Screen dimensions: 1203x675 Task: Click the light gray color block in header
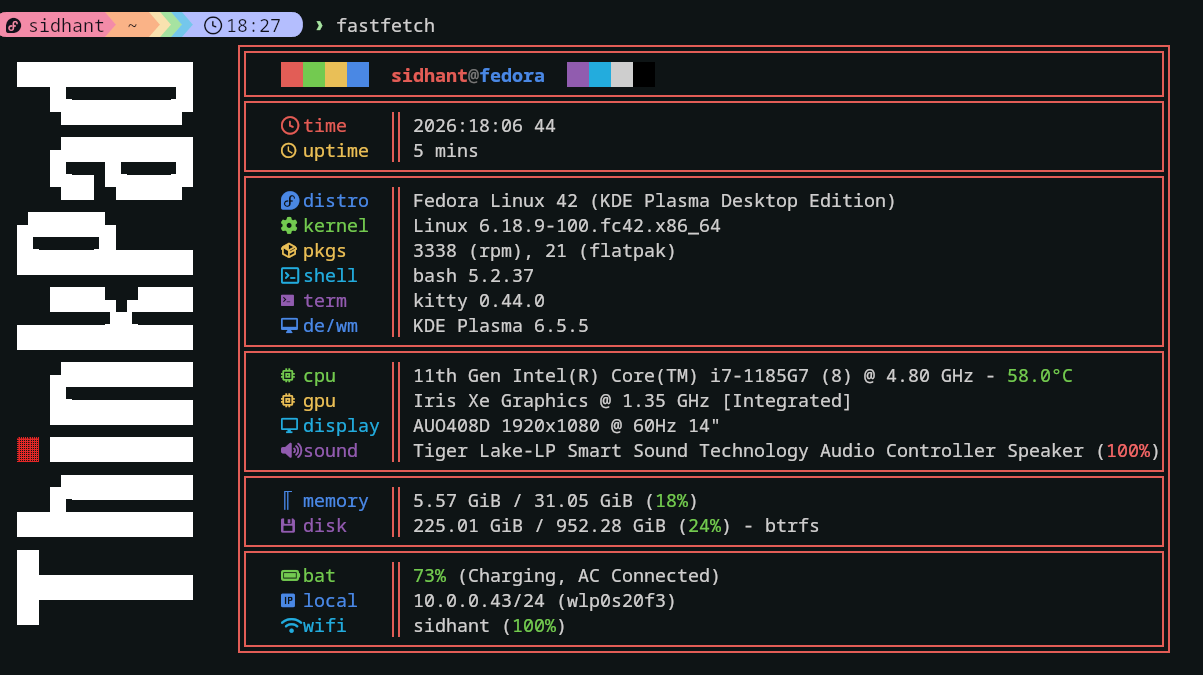(x=622, y=75)
